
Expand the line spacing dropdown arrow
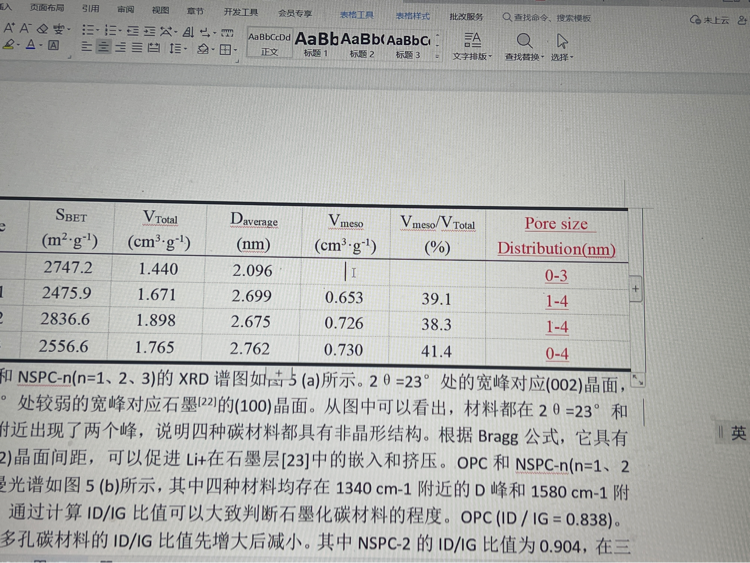pyautogui.click(x=185, y=49)
